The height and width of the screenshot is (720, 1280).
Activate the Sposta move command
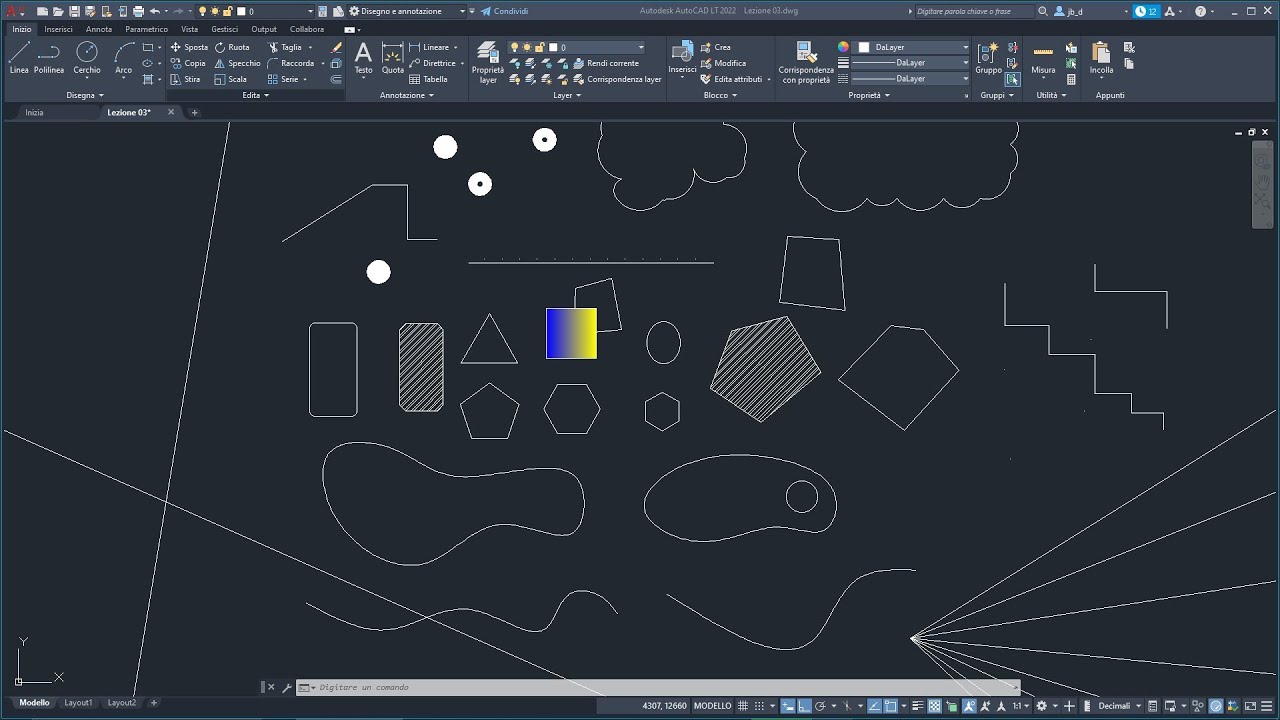click(189, 47)
